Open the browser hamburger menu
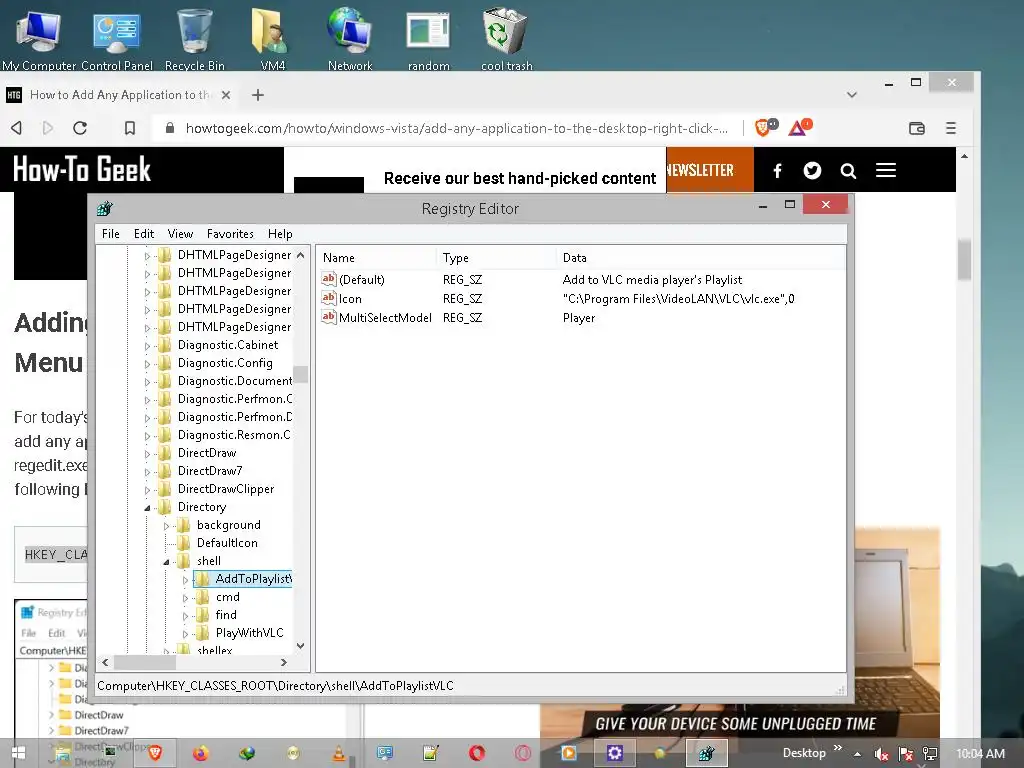1024x768 pixels. click(951, 128)
